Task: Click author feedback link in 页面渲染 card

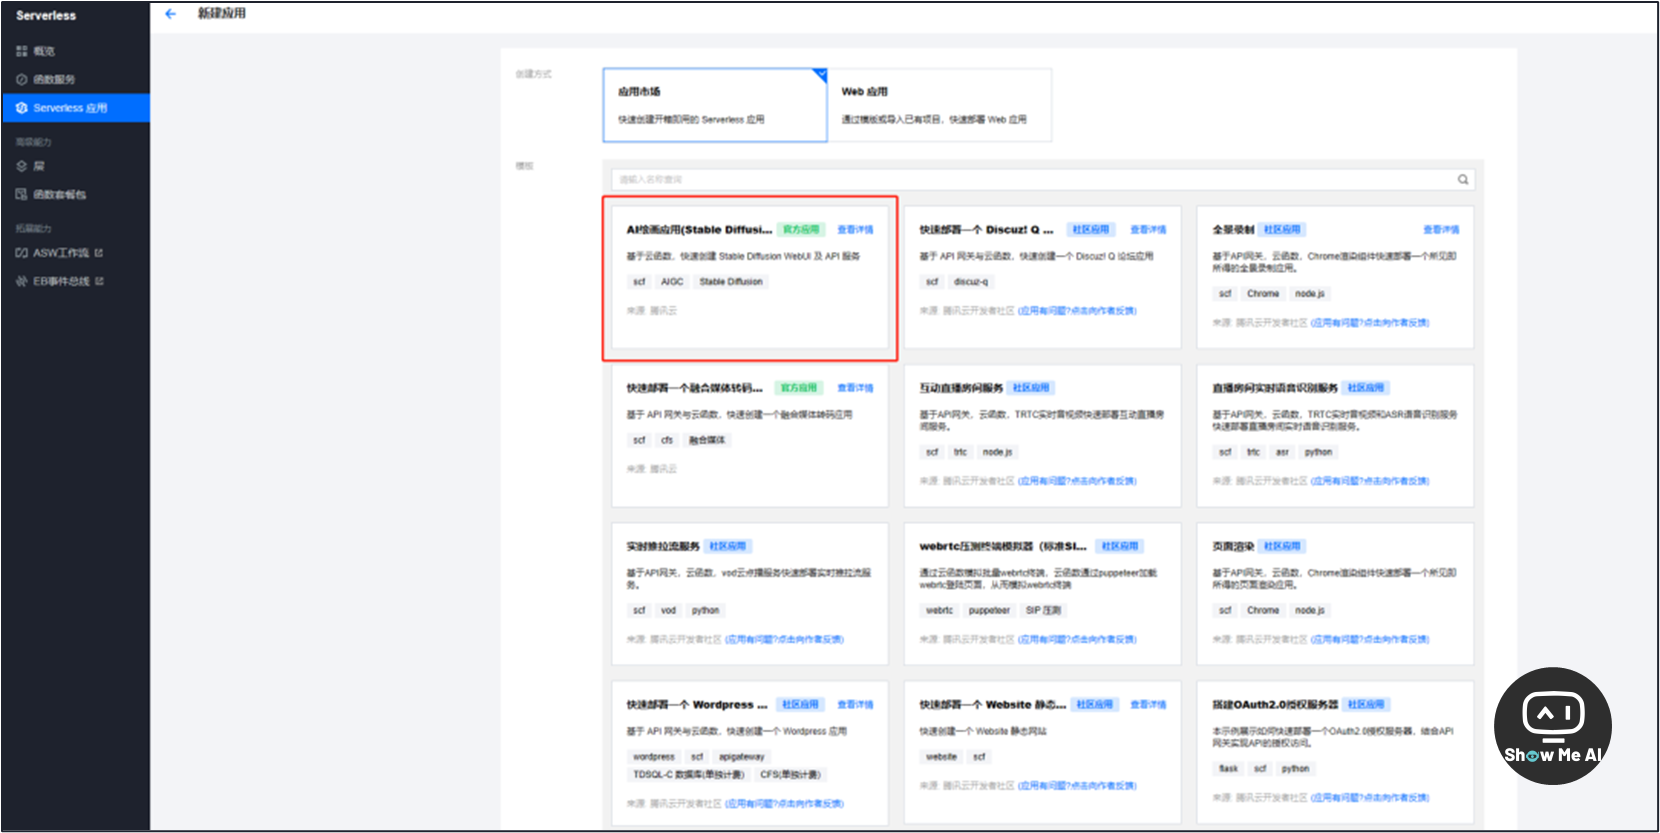Action: pyautogui.click(x=1370, y=639)
